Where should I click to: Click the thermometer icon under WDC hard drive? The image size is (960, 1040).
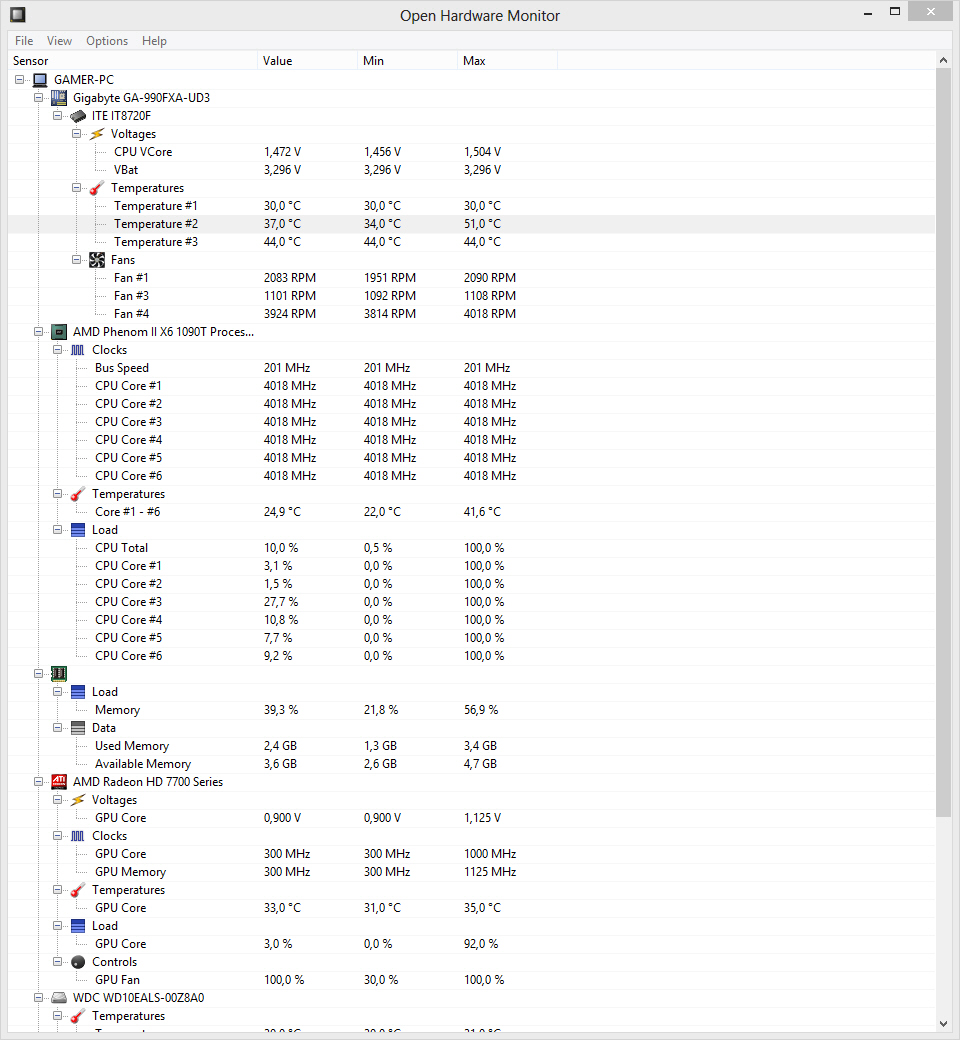pos(78,1015)
